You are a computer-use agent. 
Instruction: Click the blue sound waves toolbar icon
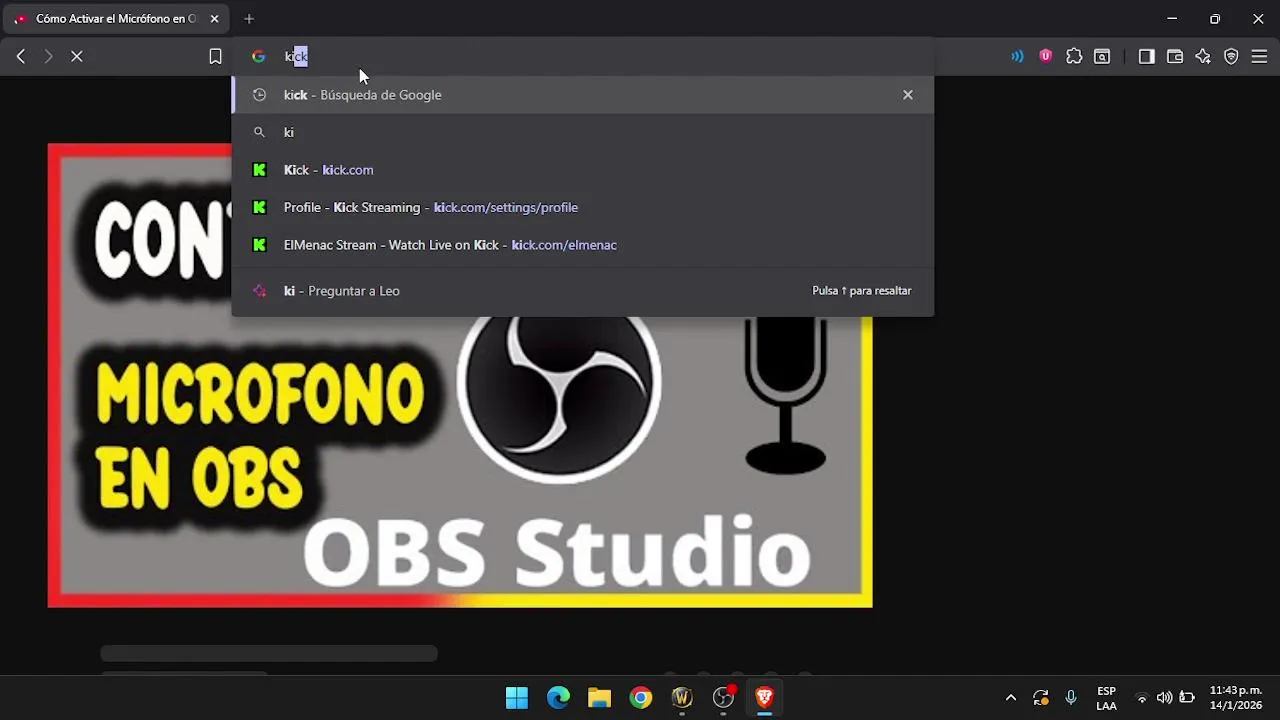(1017, 57)
